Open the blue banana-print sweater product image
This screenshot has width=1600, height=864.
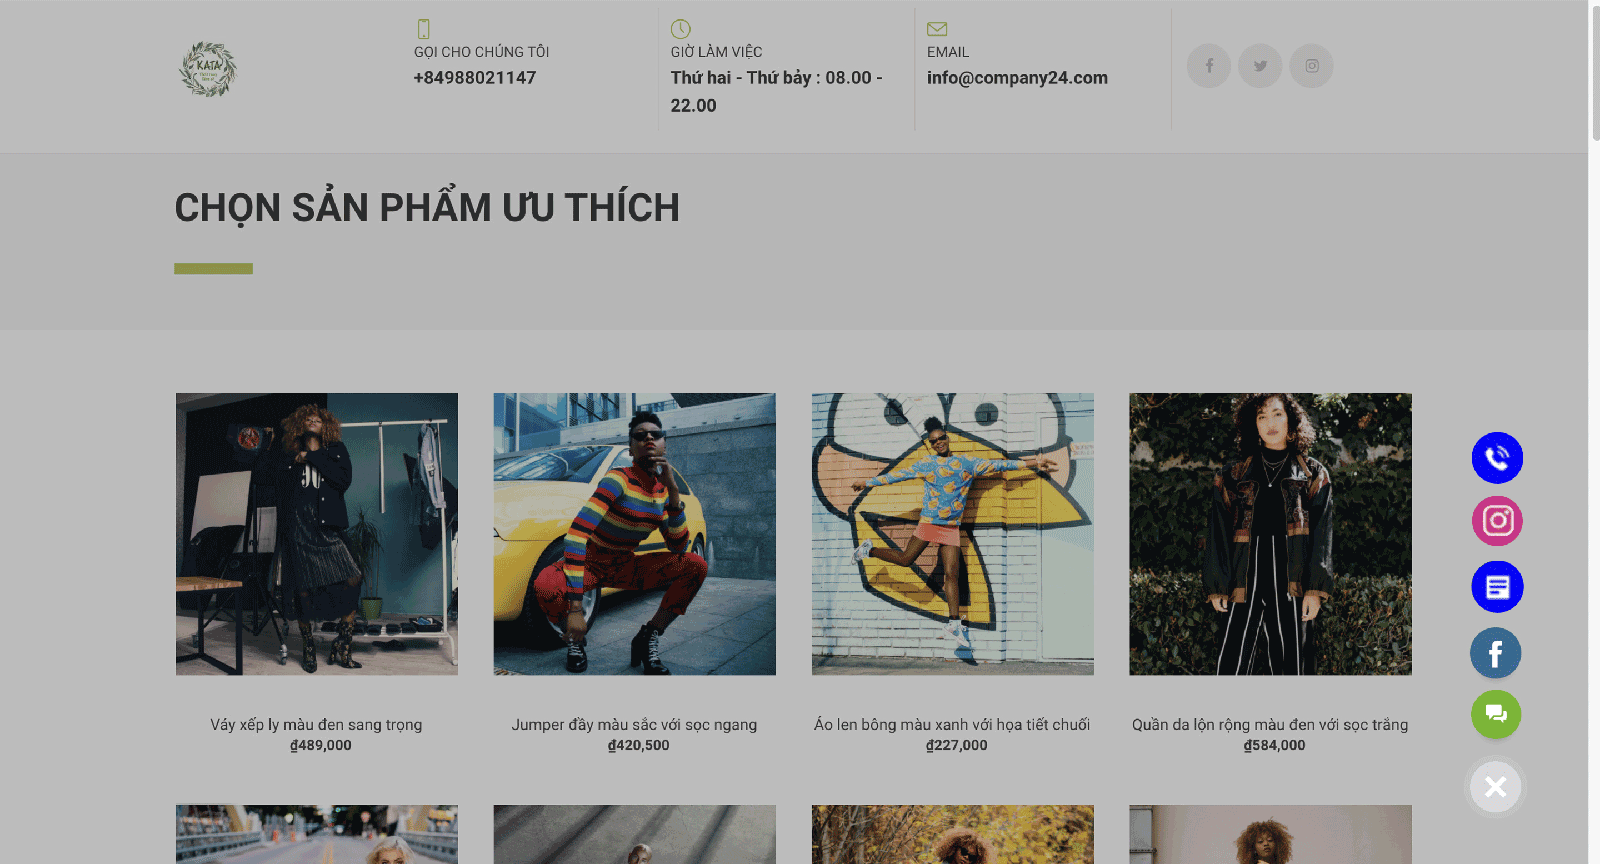click(x=953, y=534)
